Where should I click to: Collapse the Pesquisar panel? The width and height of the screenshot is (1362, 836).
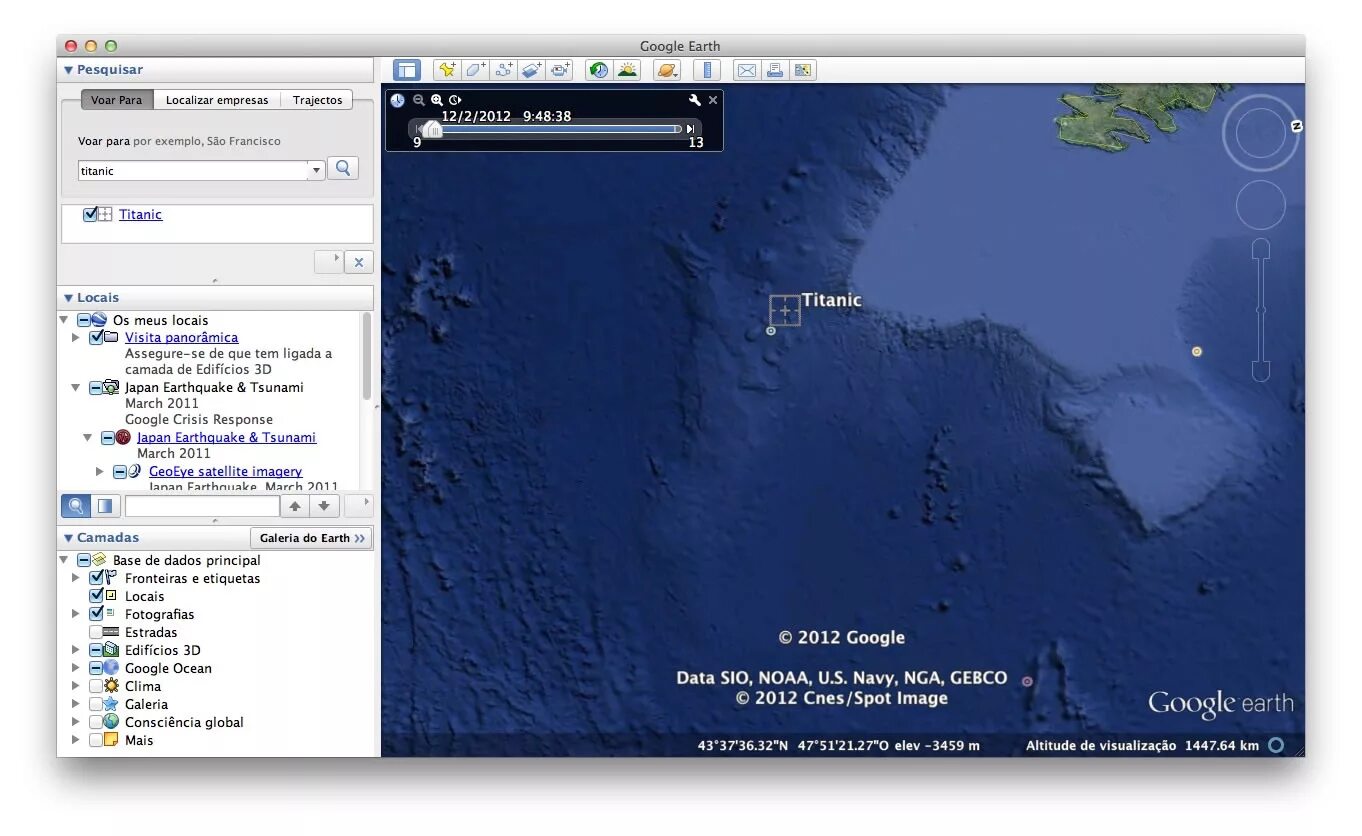click(69, 70)
